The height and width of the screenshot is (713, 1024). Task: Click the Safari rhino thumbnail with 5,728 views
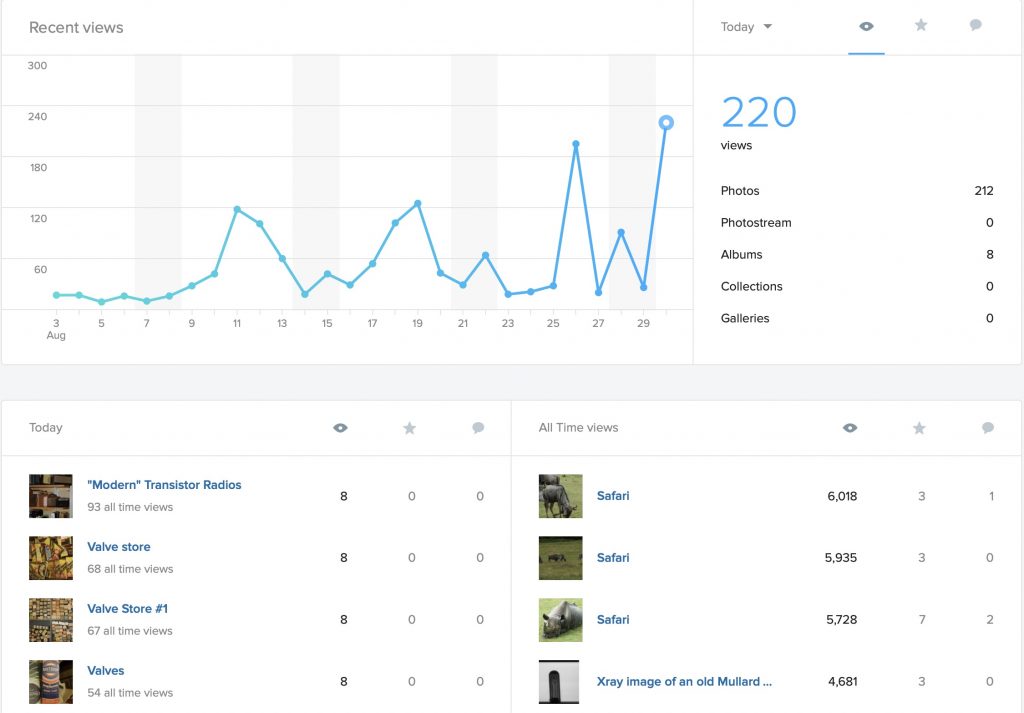pyautogui.click(x=560, y=620)
